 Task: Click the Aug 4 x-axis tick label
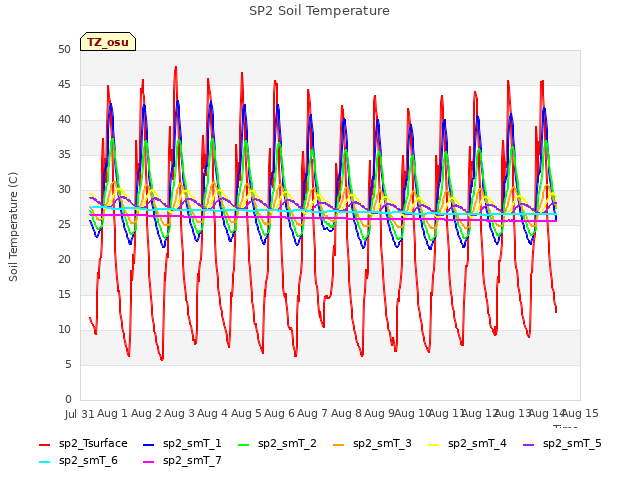213,413
